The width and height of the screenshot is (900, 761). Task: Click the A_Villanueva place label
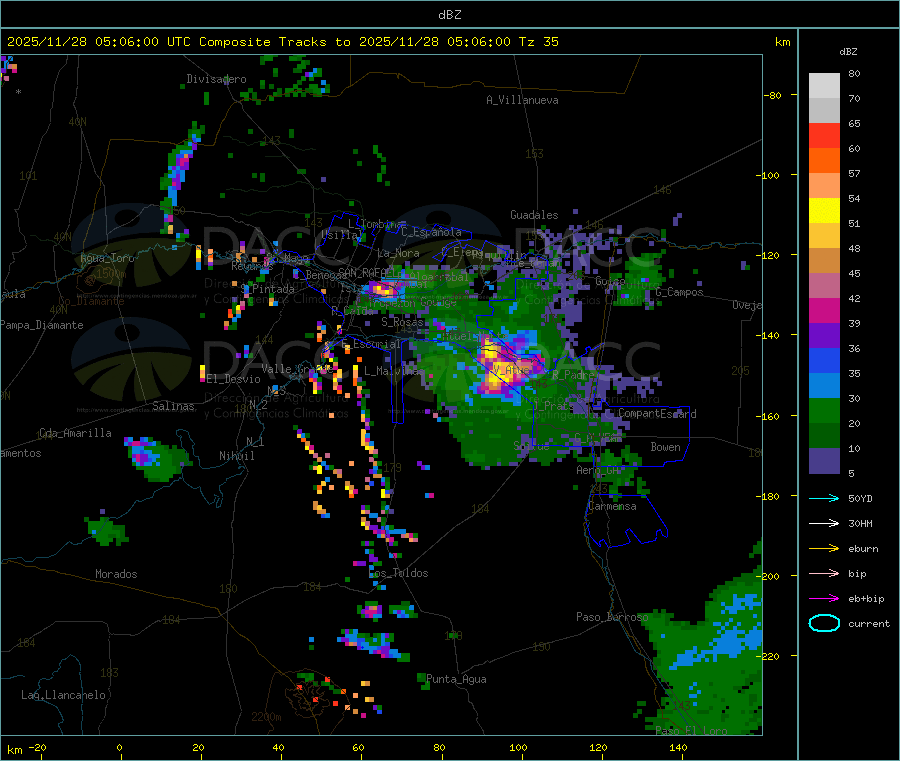pos(522,100)
